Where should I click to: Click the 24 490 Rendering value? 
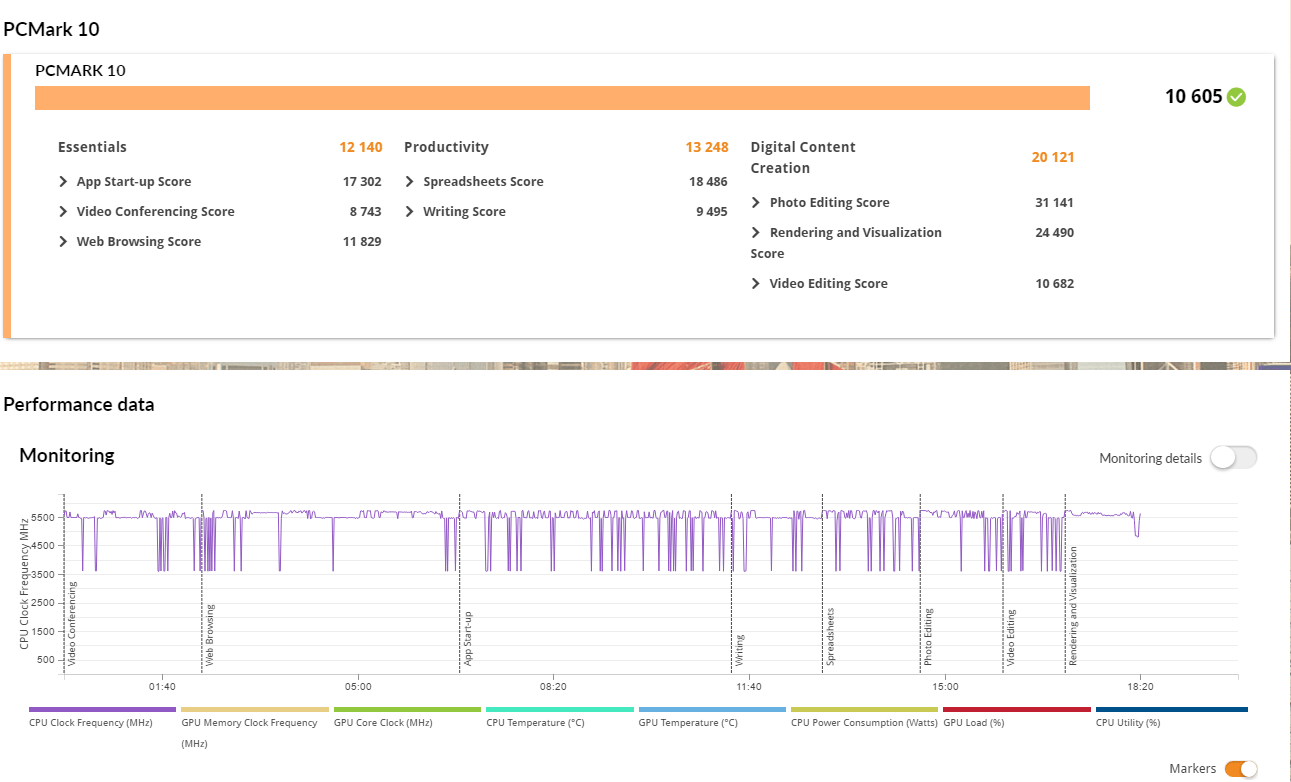coord(1054,233)
